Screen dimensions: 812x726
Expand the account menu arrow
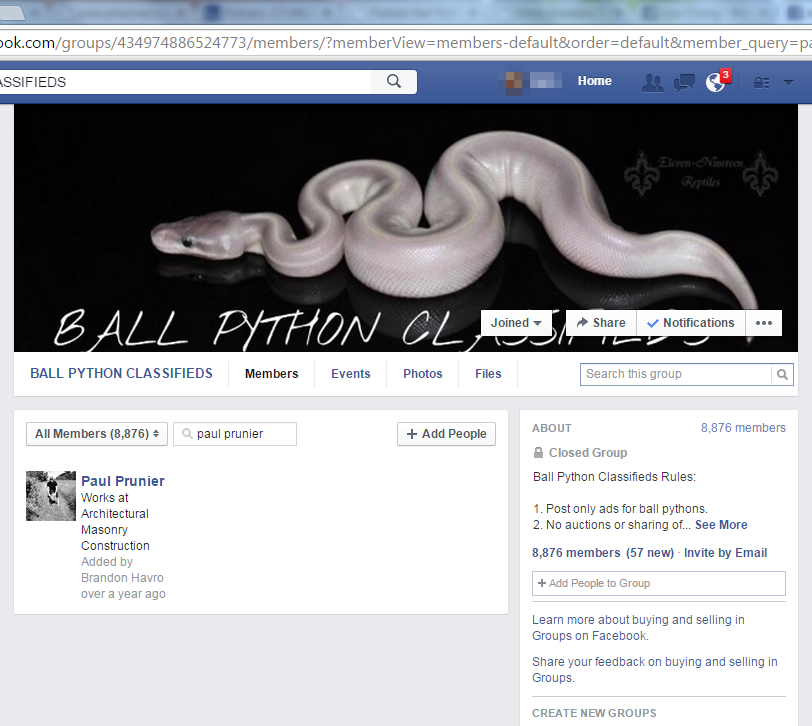(788, 82)
